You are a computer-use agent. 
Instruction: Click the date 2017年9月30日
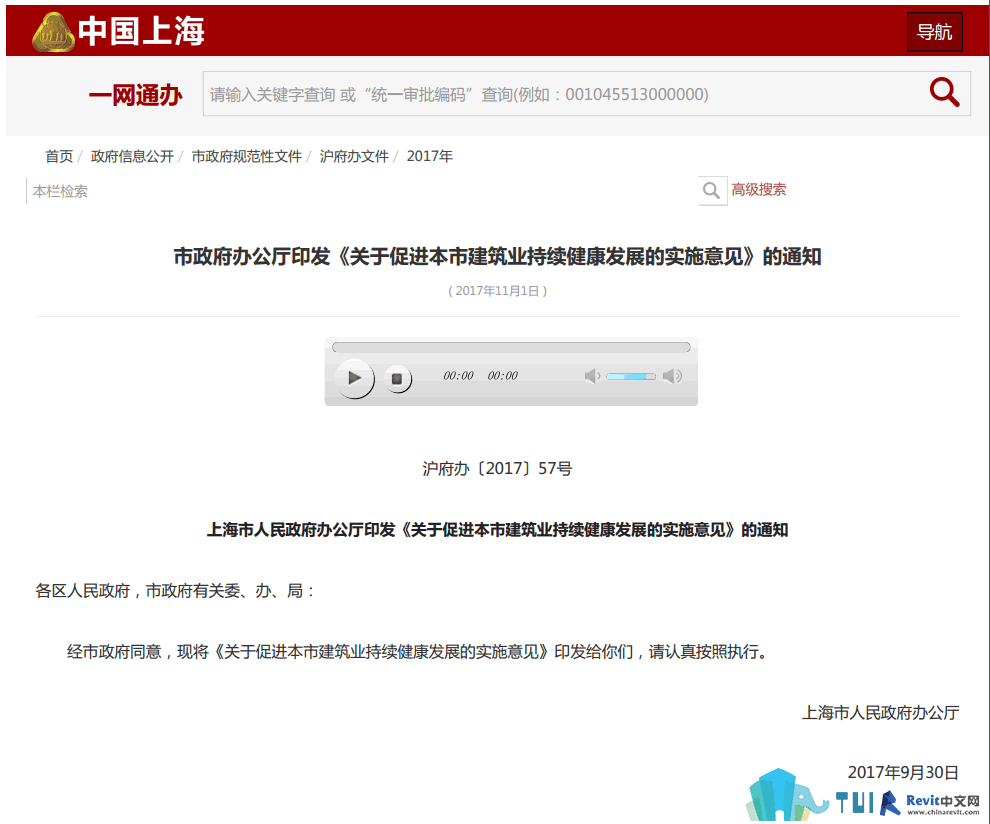(903, 772)
